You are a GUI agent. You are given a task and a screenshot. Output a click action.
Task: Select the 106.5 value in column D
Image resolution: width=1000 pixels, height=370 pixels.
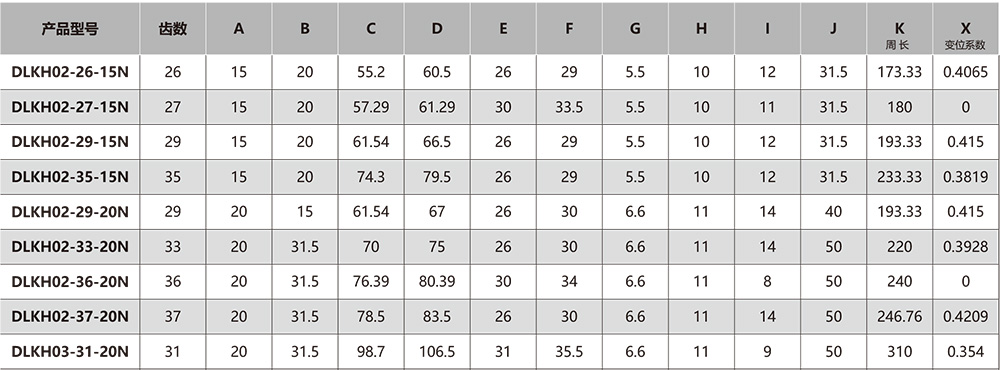point(437,352)
